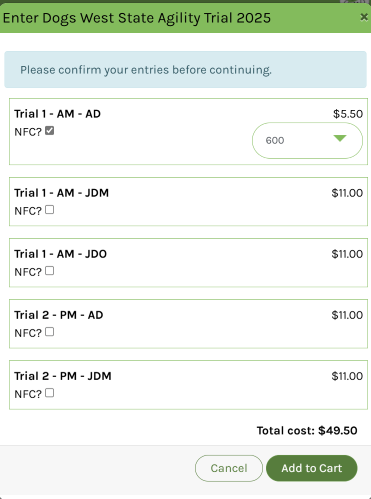Toggle NFC for Trial 2 PM JDM
The image size is (371, 499).
[49, 393]
